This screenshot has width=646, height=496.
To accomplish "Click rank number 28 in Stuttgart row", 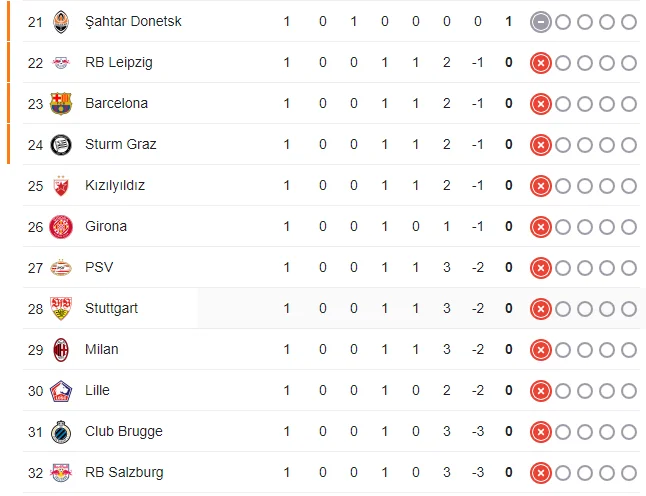I will [x=35, y=308].
